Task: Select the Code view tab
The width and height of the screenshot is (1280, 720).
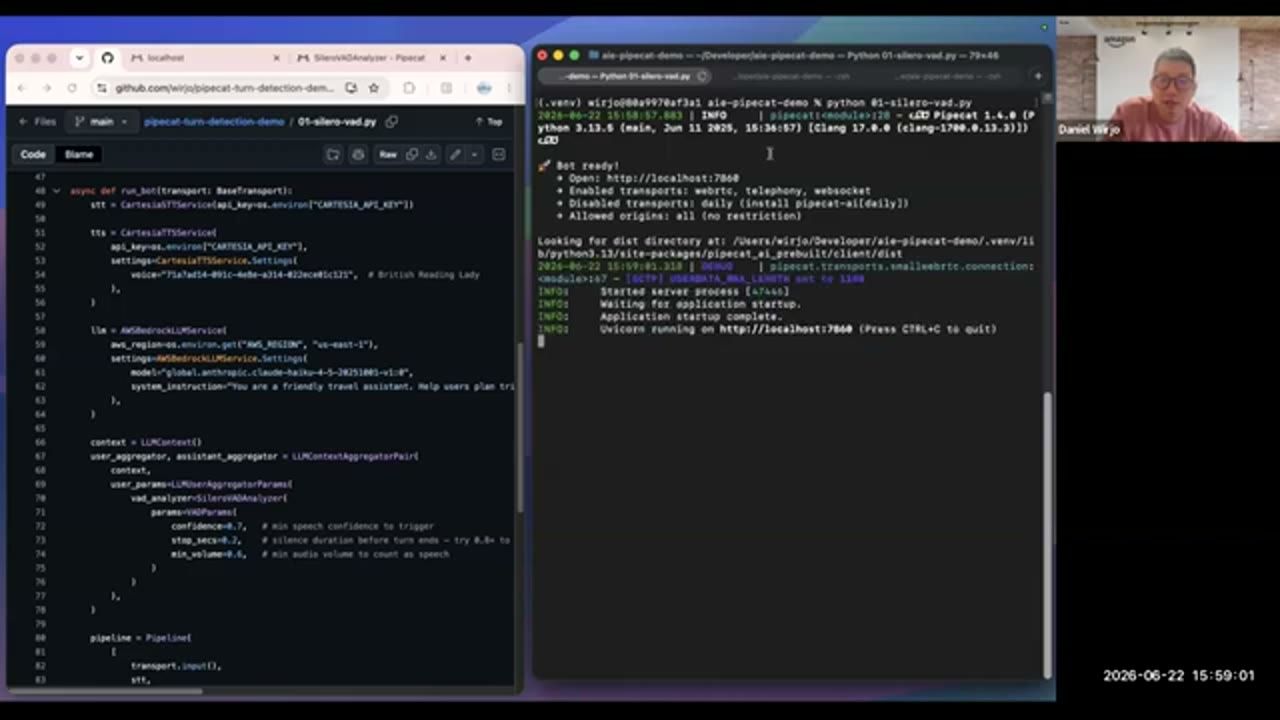Action: pos(33,154)
